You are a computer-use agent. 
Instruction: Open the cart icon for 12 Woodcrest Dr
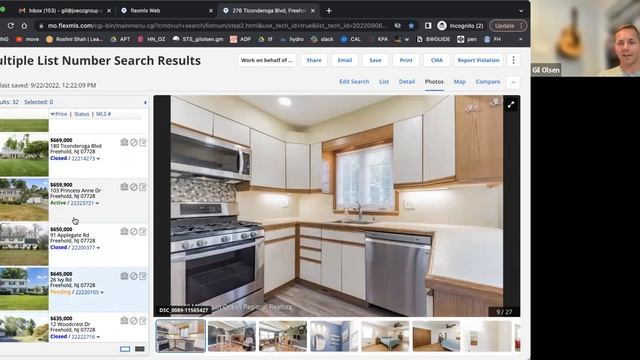[x=124, y=320]
